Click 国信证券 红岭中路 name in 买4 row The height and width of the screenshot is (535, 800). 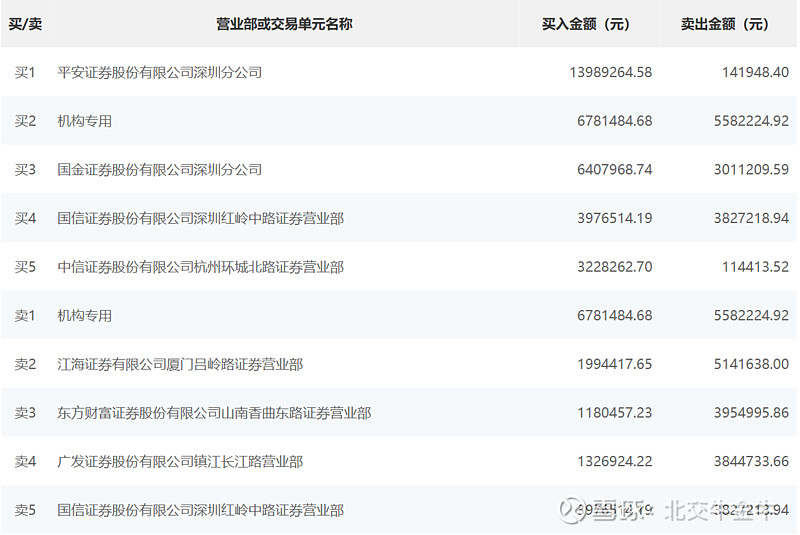201,218
